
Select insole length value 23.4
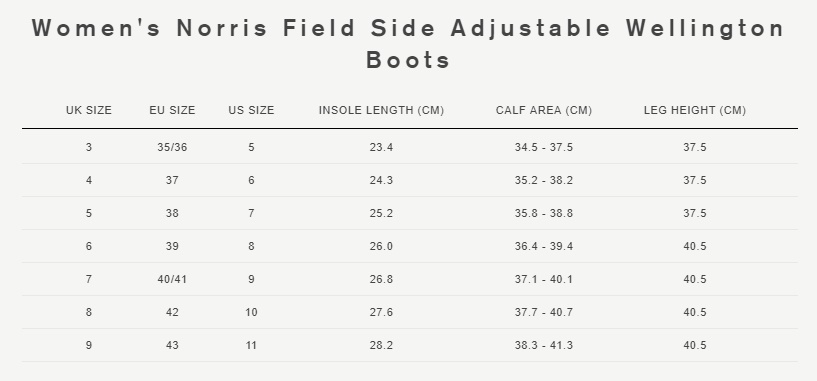point(381,148)
